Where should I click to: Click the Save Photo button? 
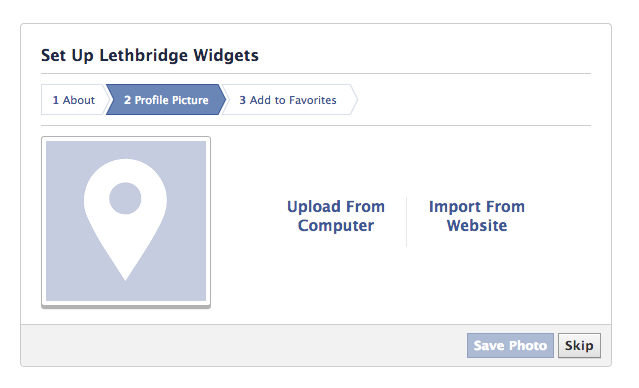(510, 346)
